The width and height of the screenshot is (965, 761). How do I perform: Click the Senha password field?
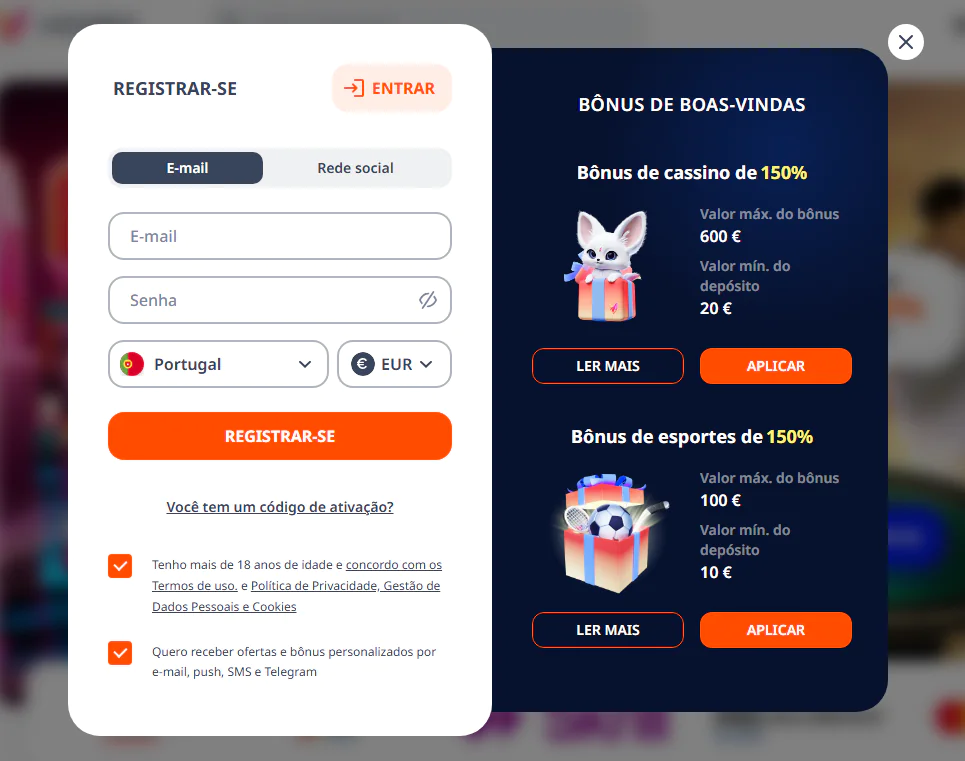(250, 300)
